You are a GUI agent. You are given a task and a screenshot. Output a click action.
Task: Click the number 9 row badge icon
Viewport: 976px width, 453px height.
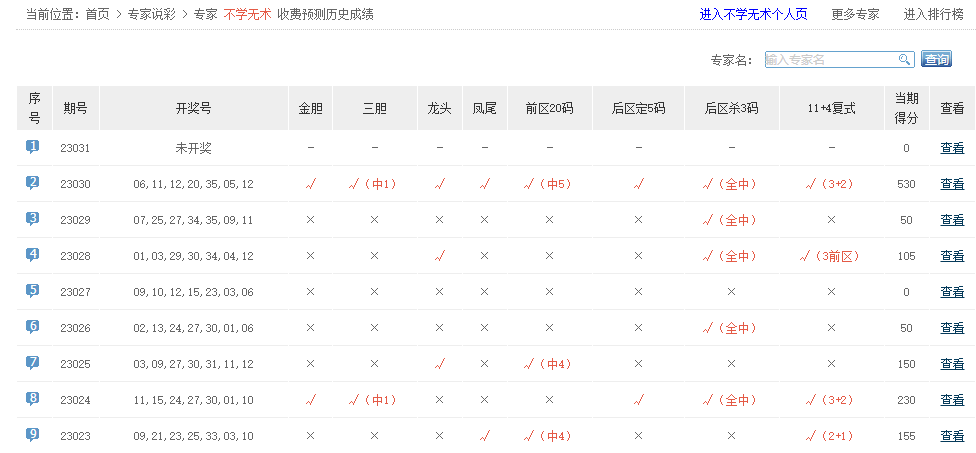tap(33, 435)
